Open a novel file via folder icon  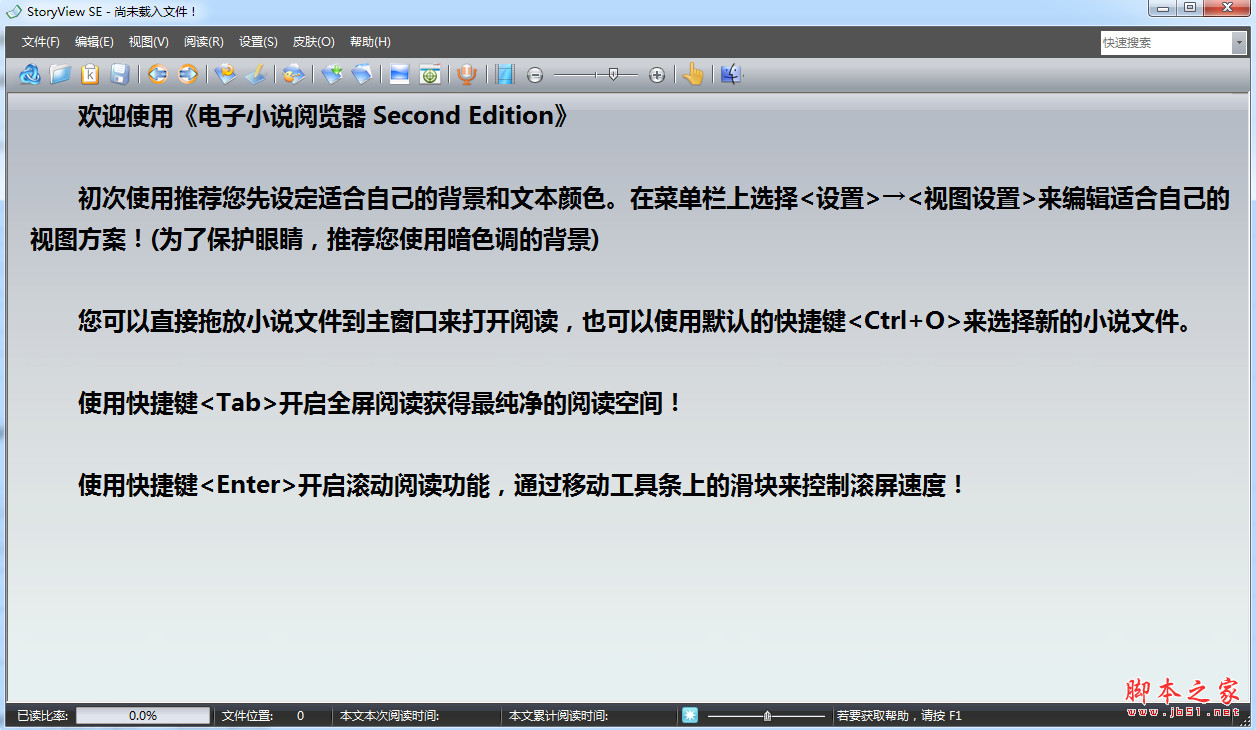coord(61,74)
